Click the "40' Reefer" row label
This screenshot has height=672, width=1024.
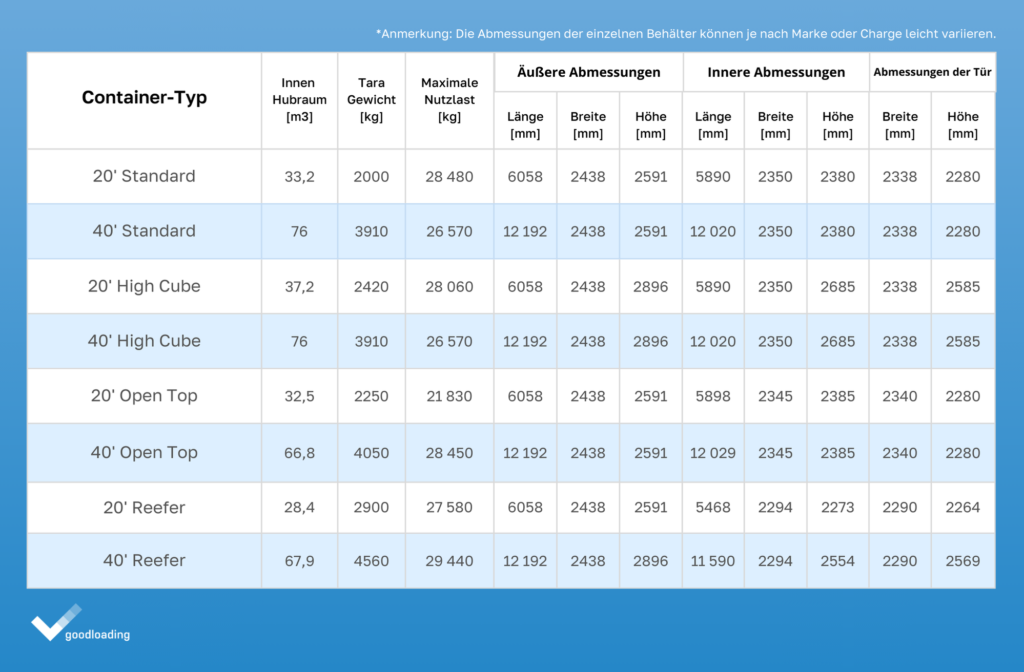click(144, 560)
